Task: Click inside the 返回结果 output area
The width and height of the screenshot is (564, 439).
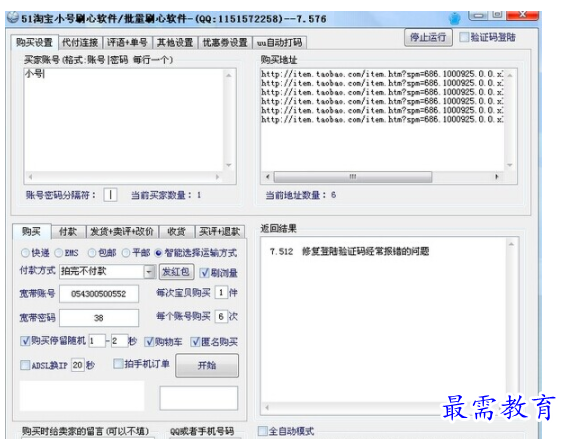Action: click(383, 320)
